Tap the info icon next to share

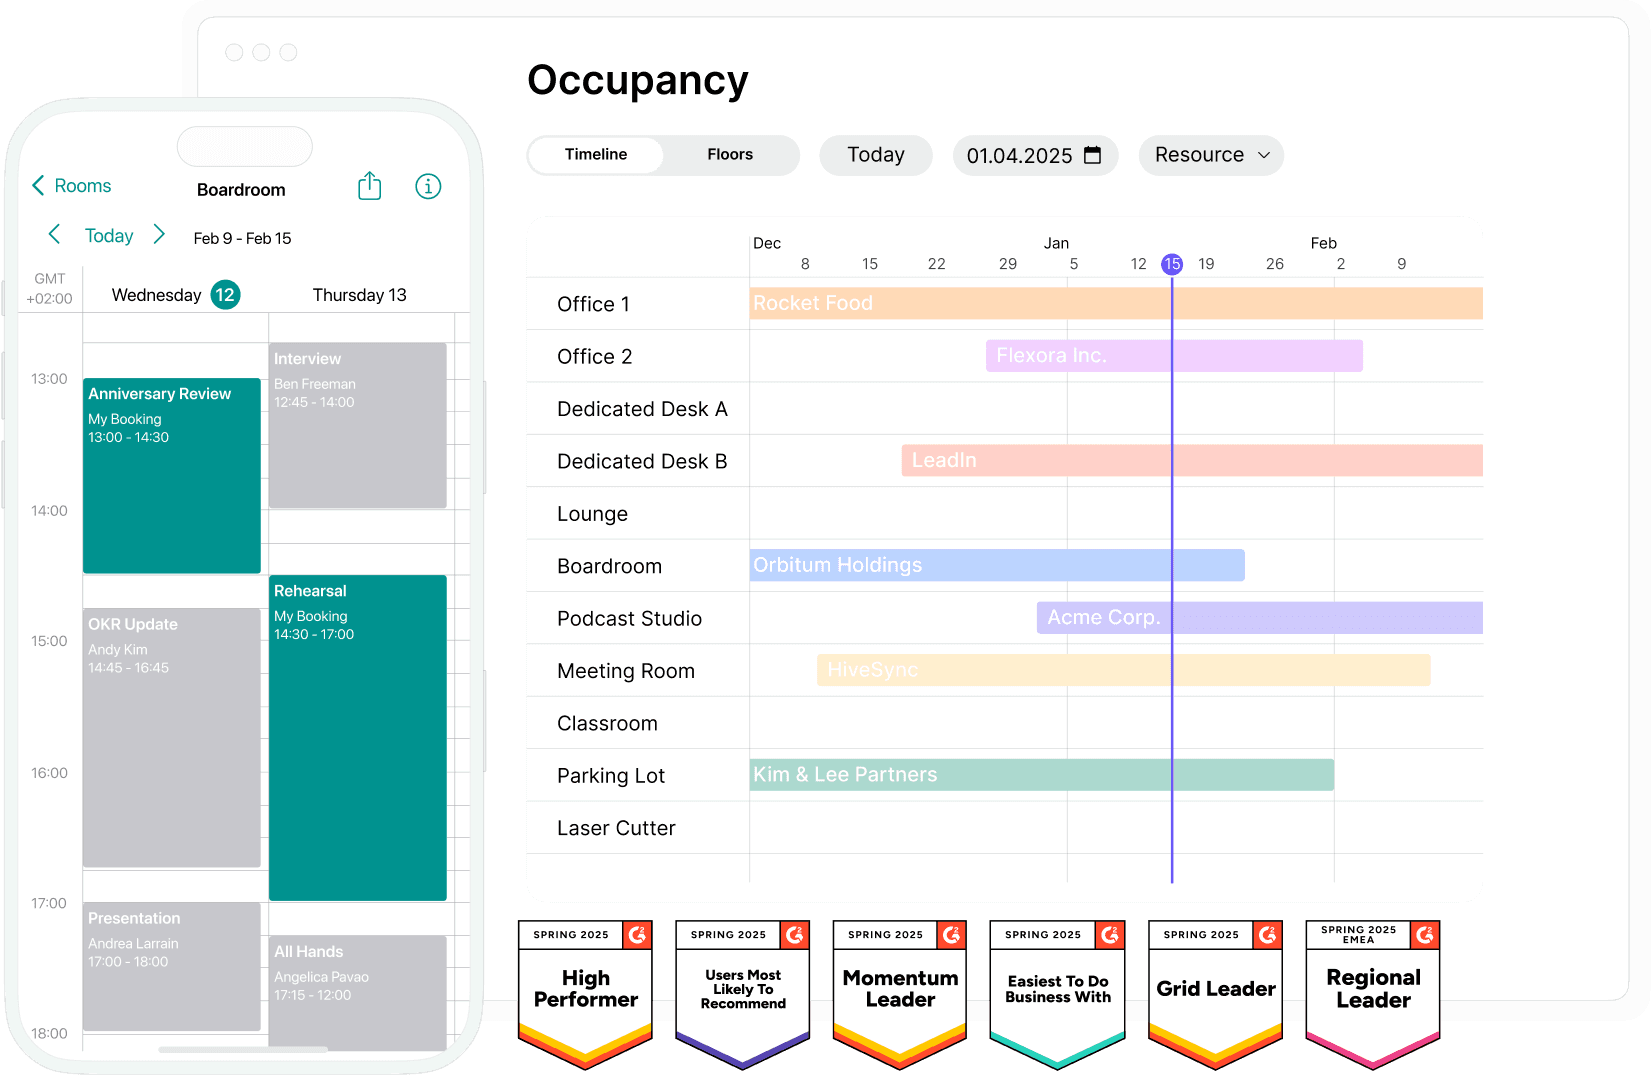point(428,186)
